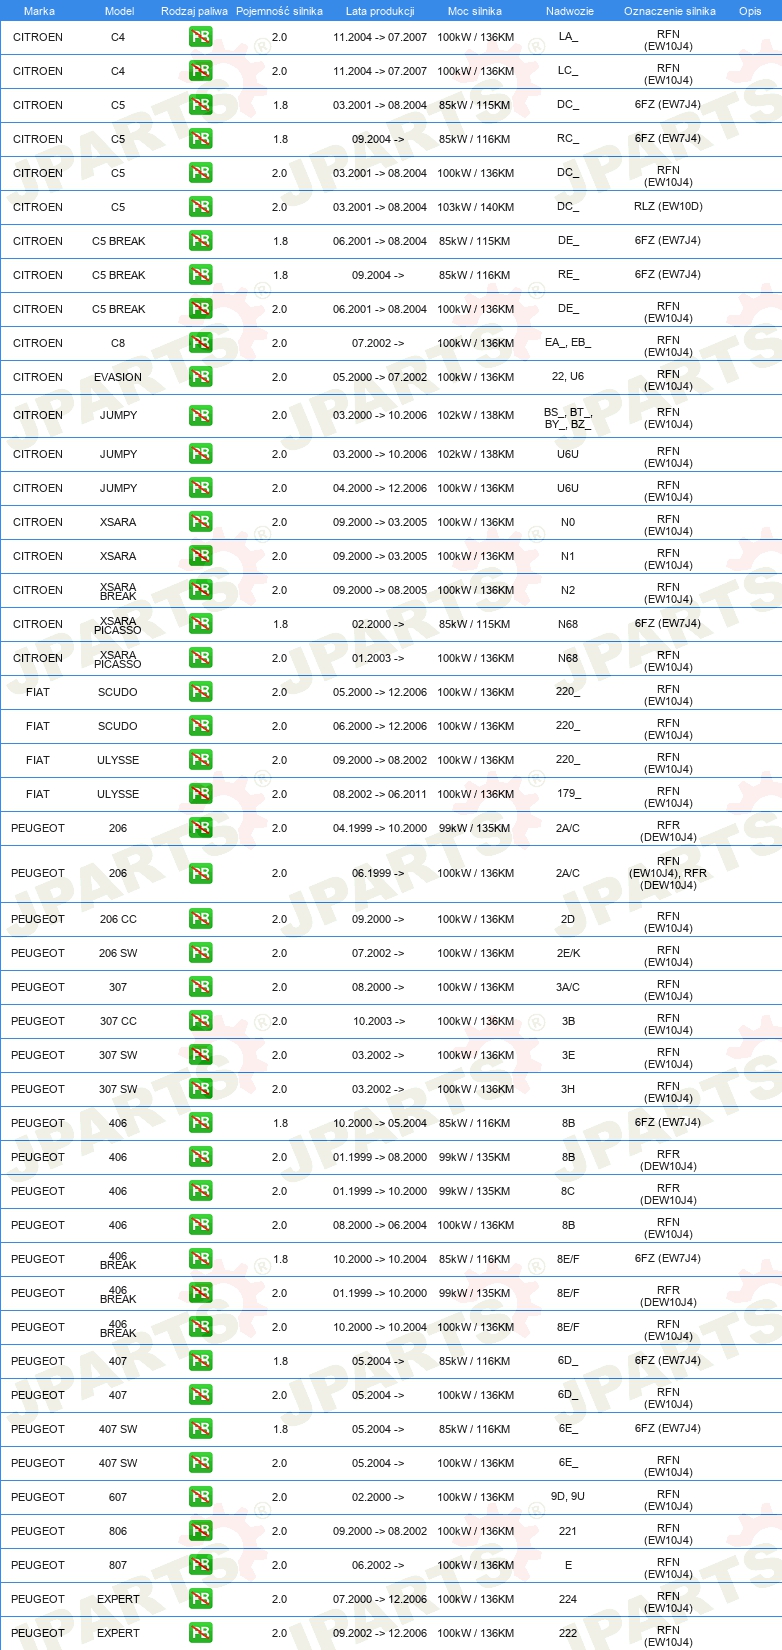Select the 807 model cell

[x=118, y=1565]
